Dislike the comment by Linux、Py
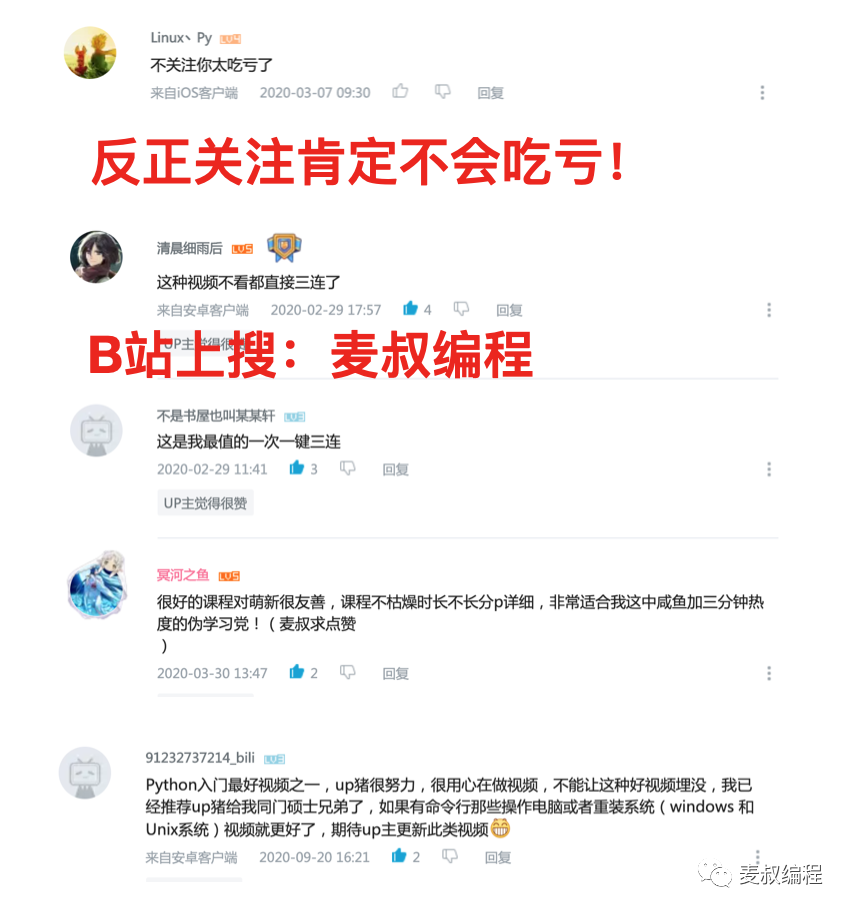 coord(442,92)
